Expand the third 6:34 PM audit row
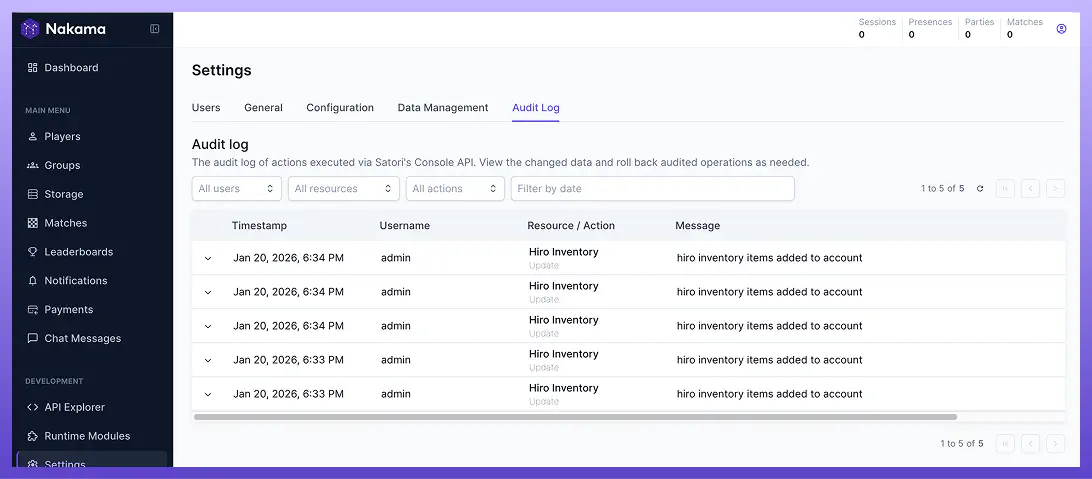1092x479 pixels. 208,327
